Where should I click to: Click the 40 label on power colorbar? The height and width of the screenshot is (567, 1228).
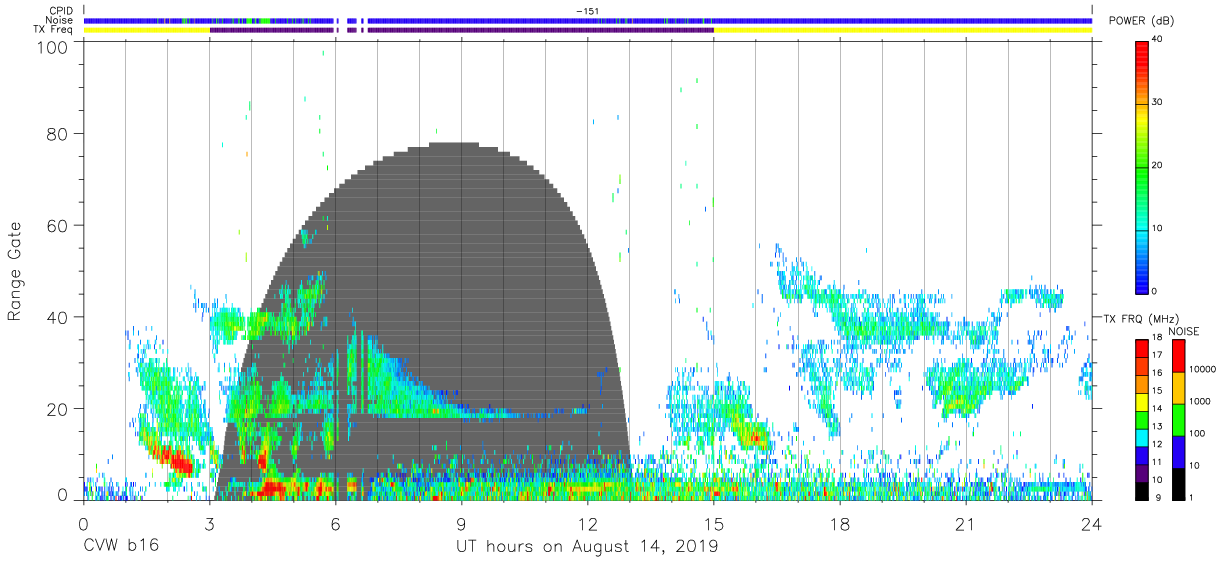(x=1159, y=39)
